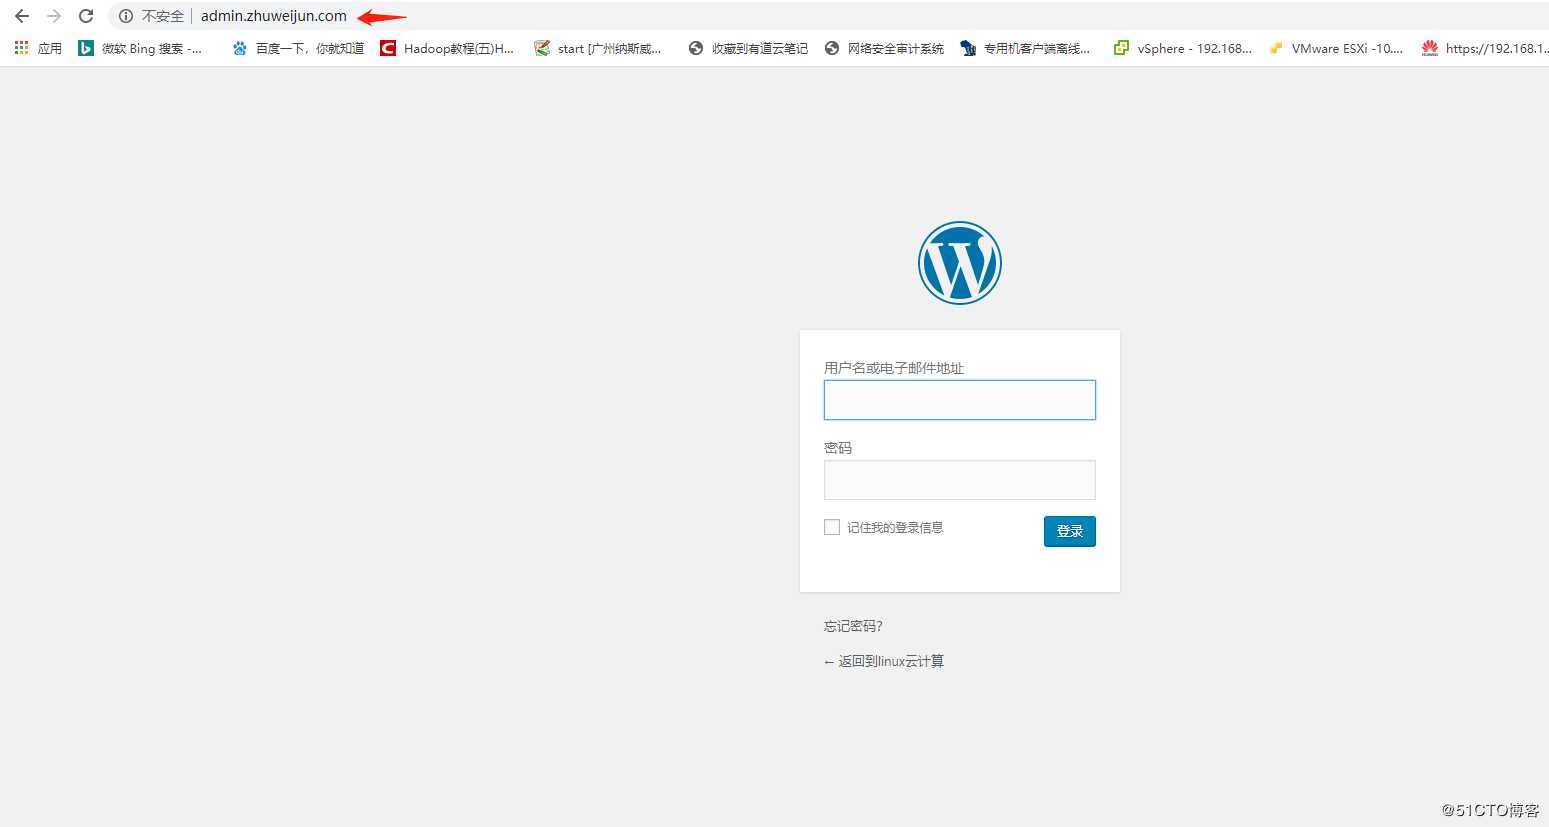Click the WordPress logo
1549x827 pixels.
960,263
